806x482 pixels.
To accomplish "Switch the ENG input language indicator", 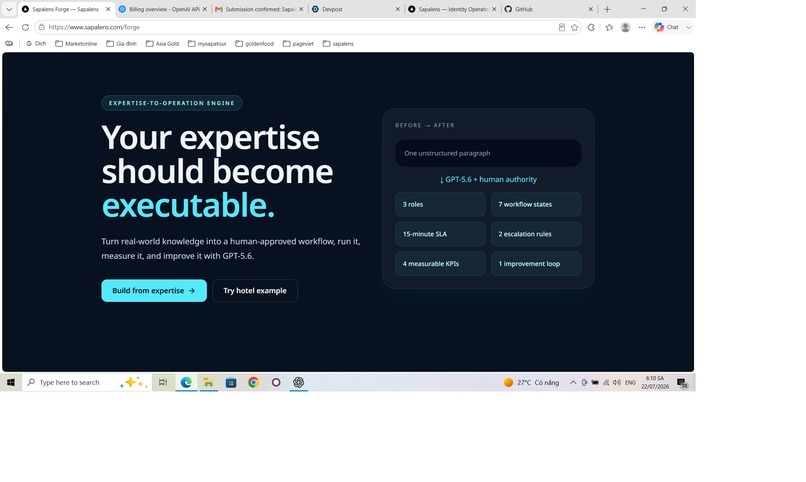I will tap(630, 382).
